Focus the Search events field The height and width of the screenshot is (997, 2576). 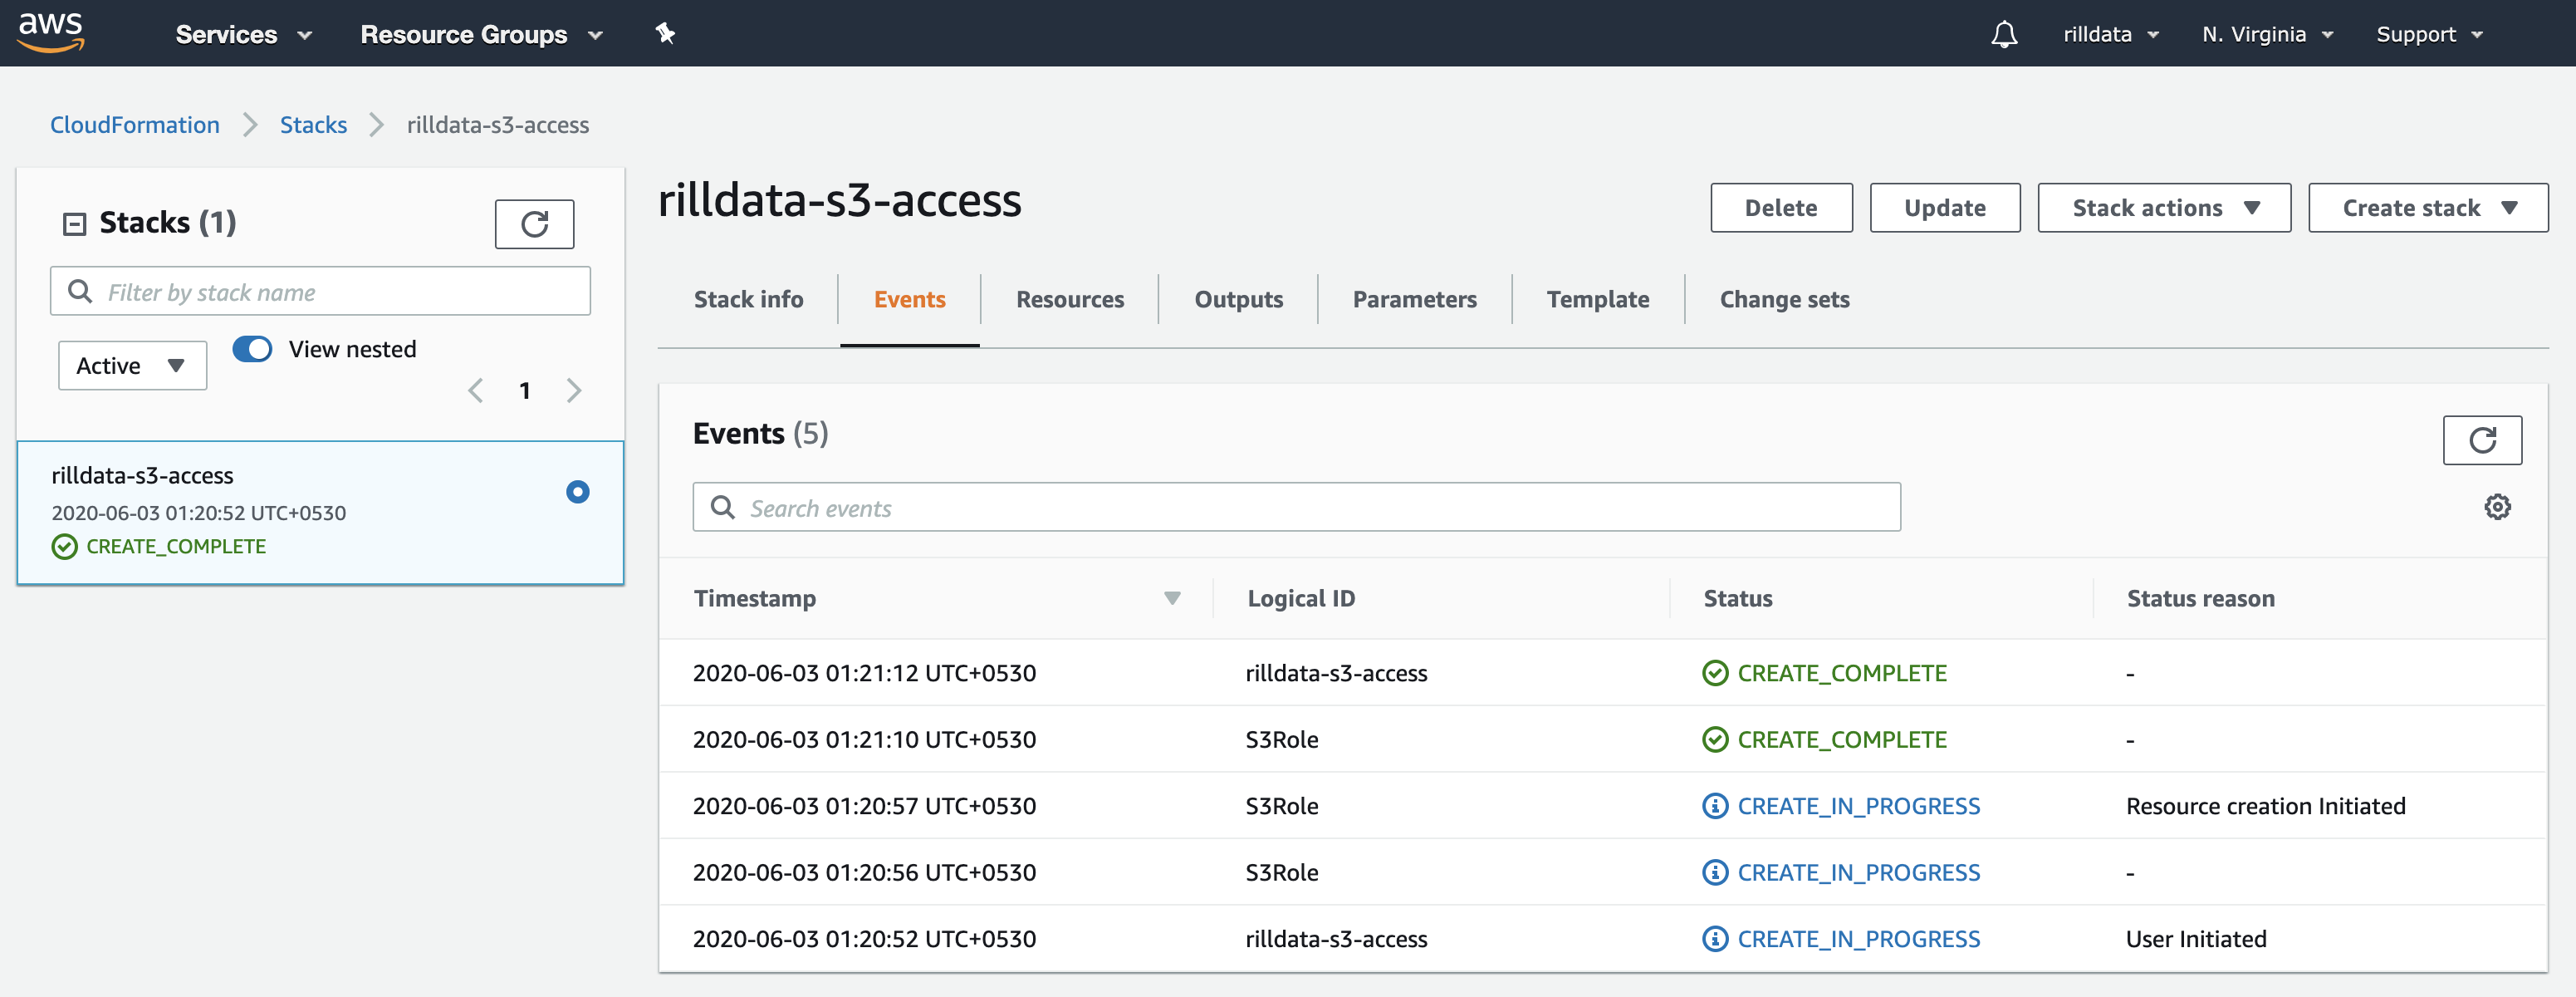(x=1296, y=507)
